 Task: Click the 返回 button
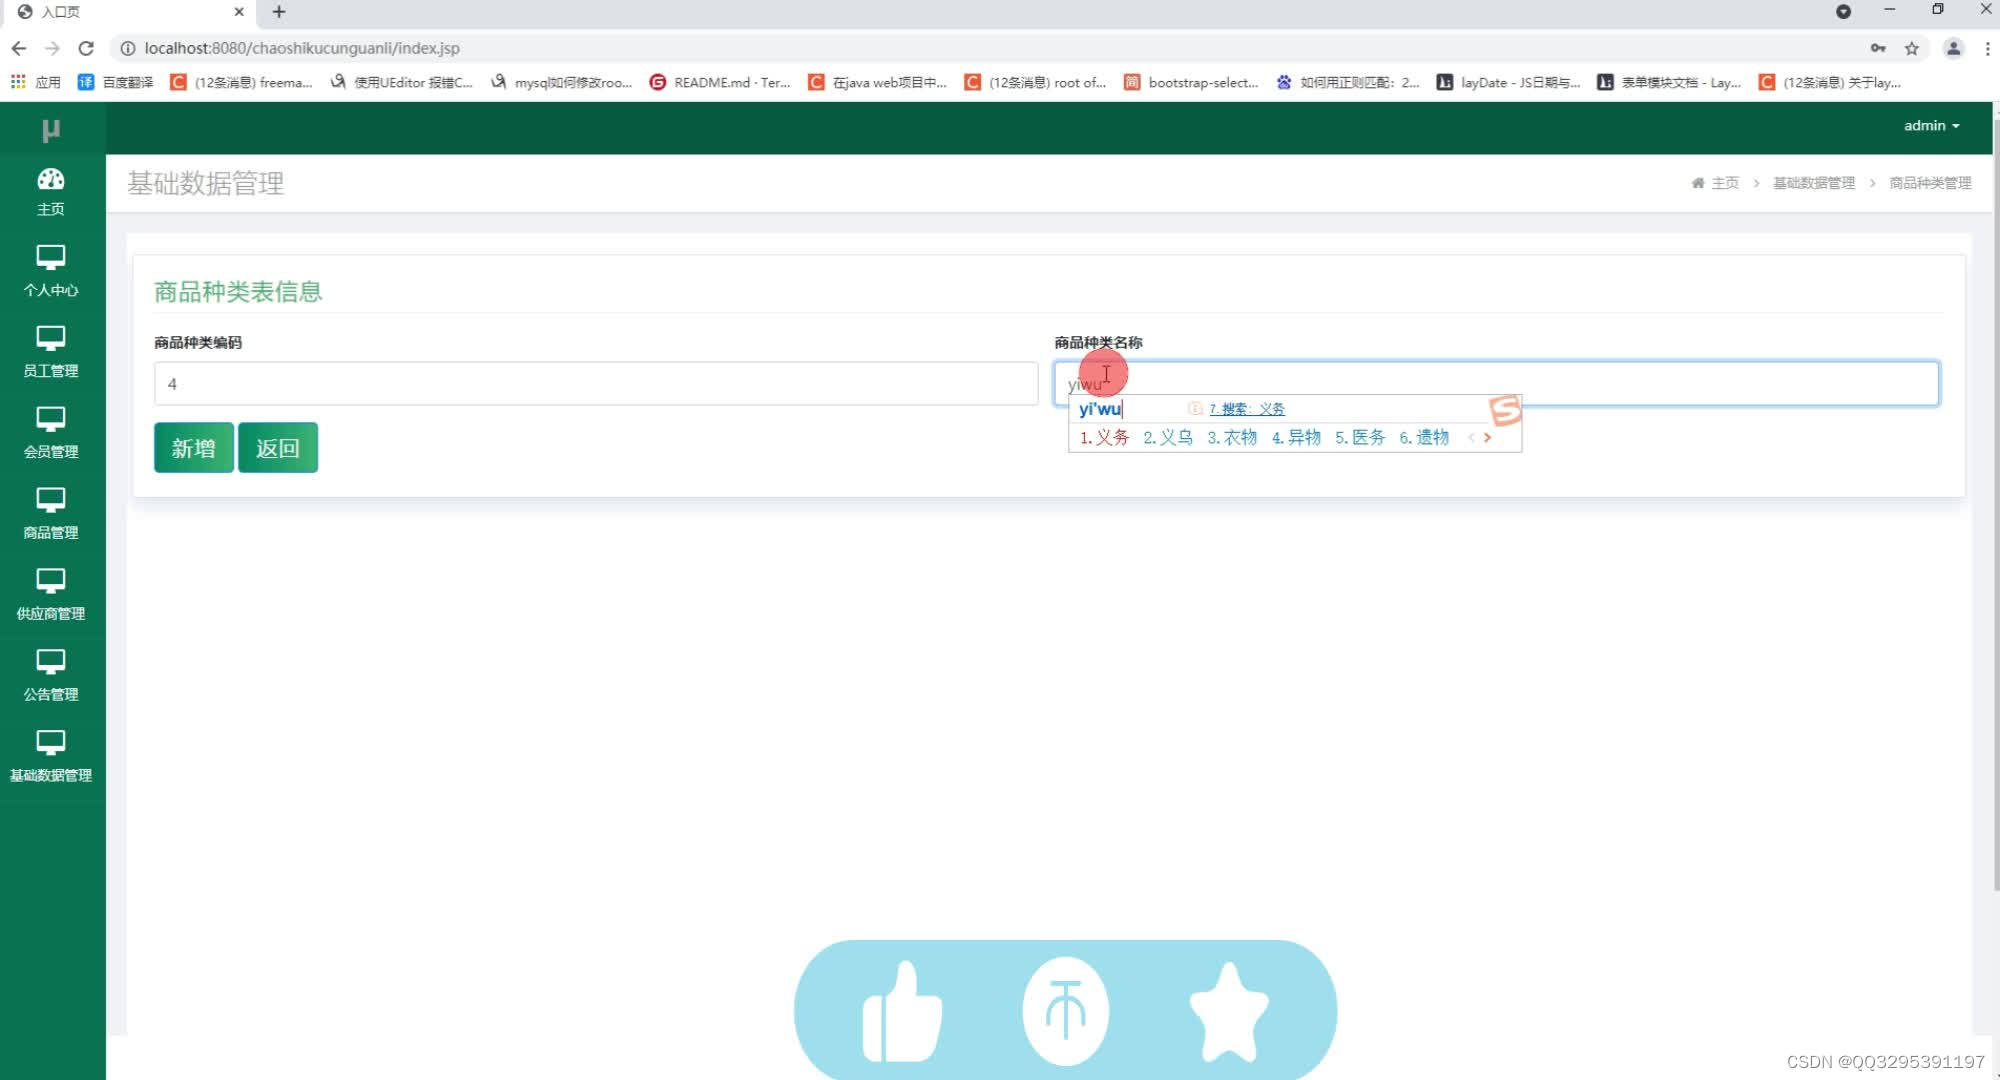click(277, 448)
